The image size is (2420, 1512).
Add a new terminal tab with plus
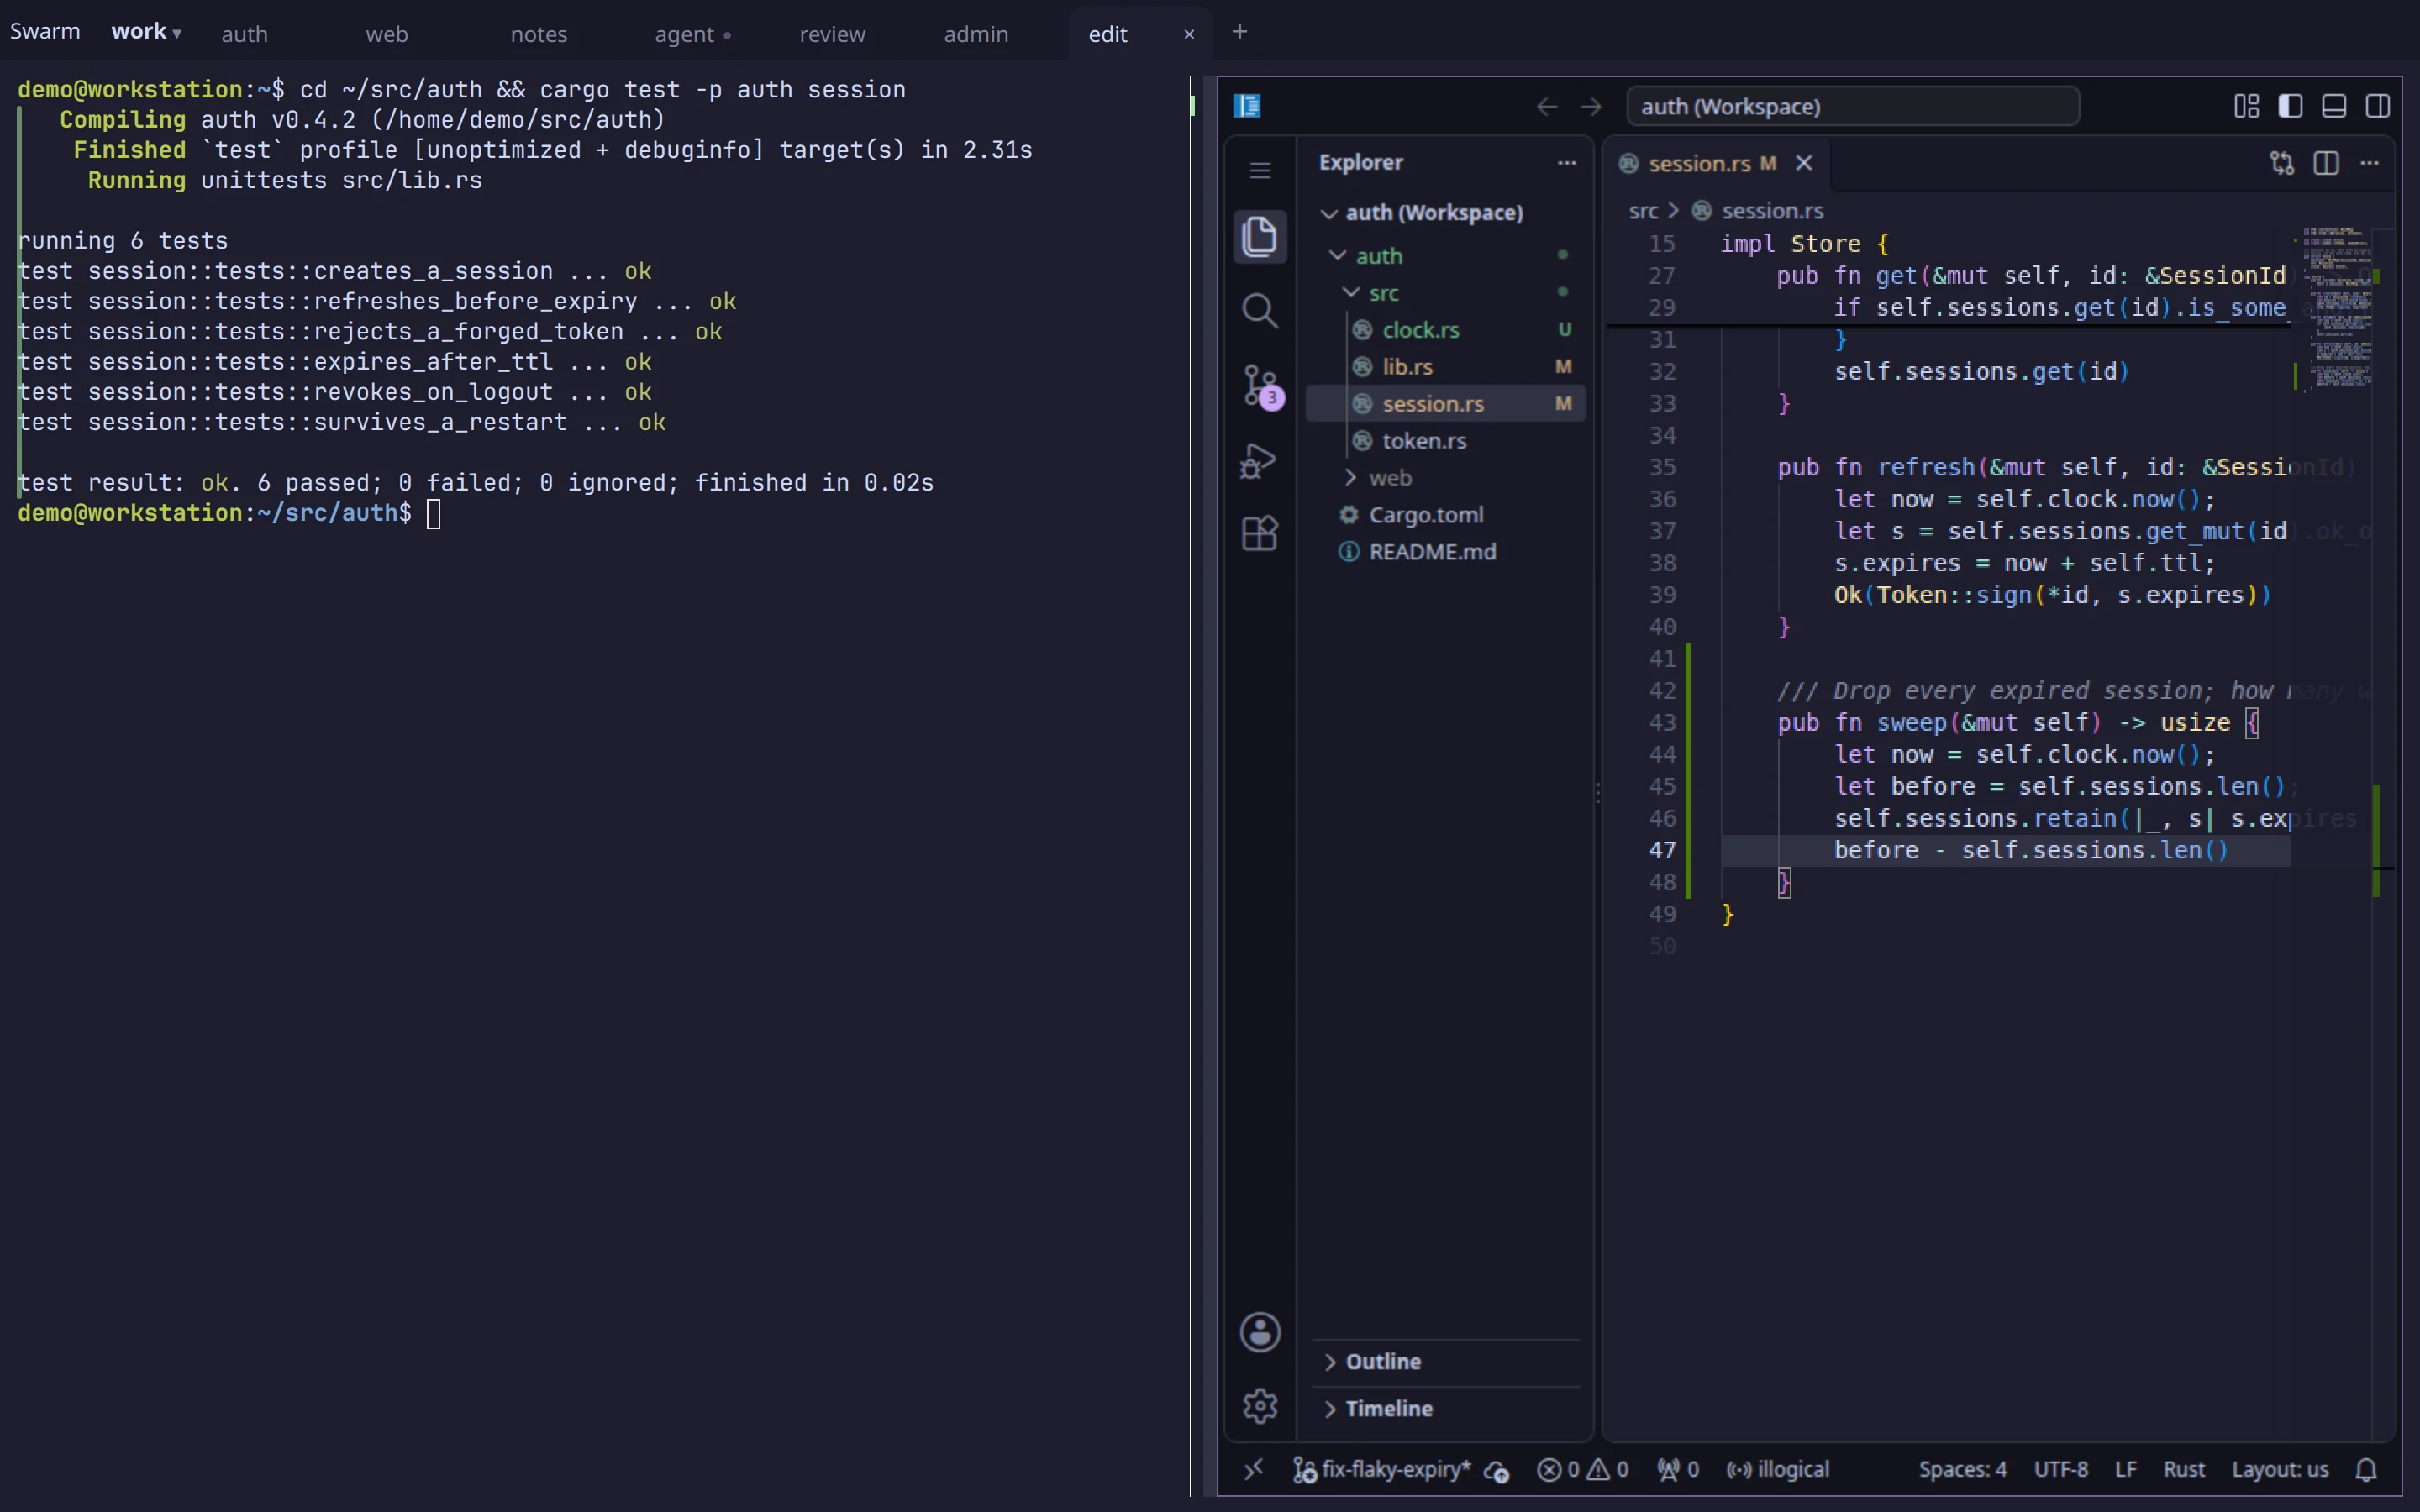click(x=1239, y=32)
